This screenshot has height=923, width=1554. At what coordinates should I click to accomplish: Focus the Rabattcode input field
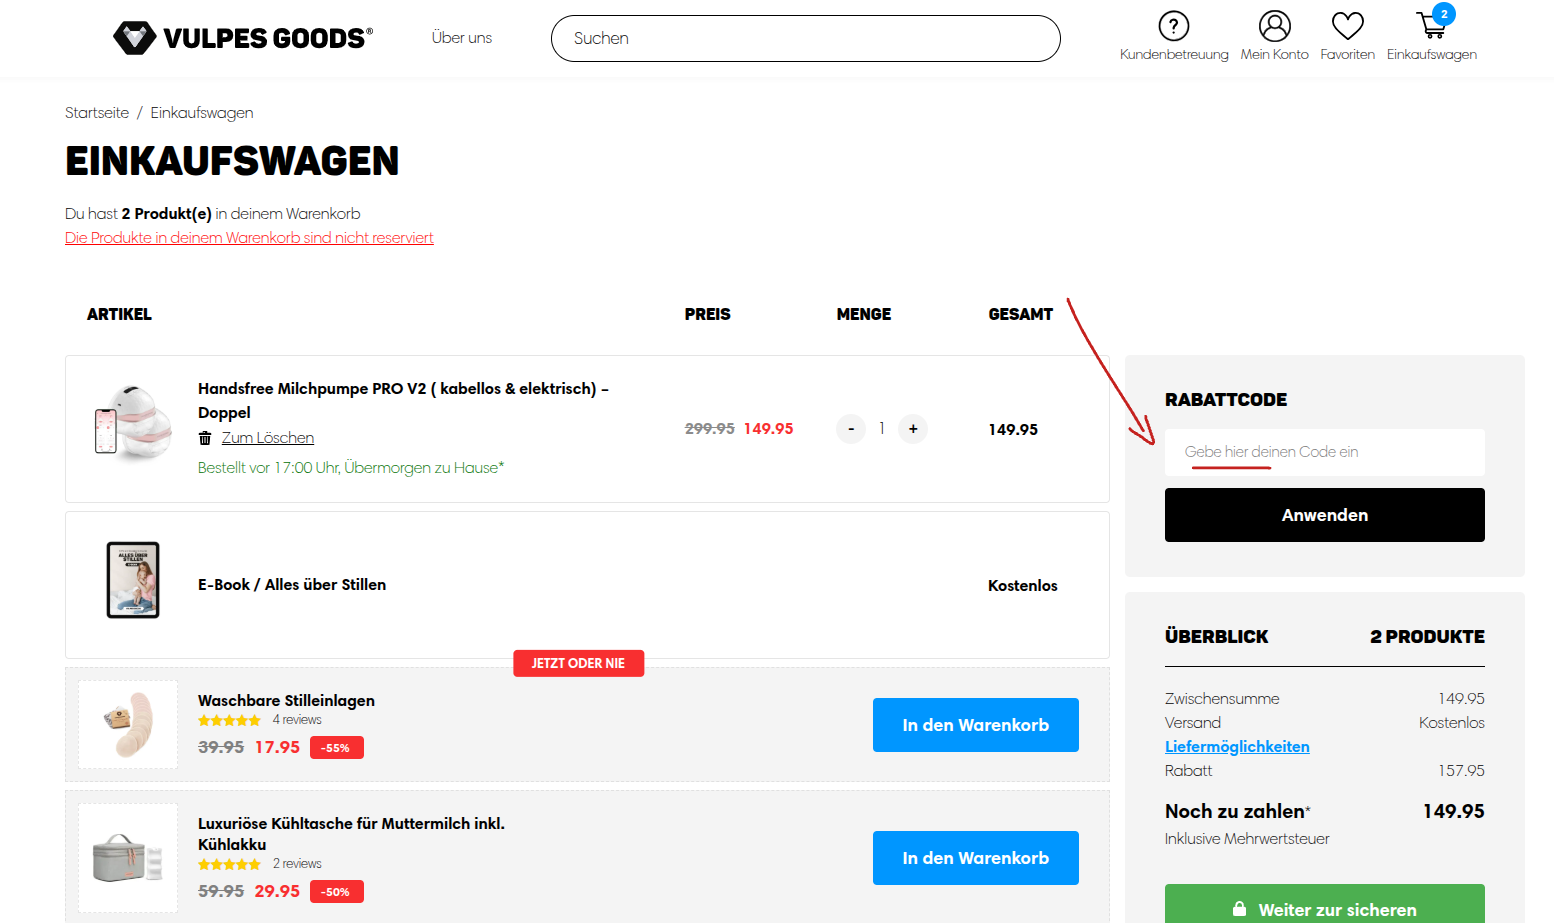pyautogui.click(x=1324, y=452)
